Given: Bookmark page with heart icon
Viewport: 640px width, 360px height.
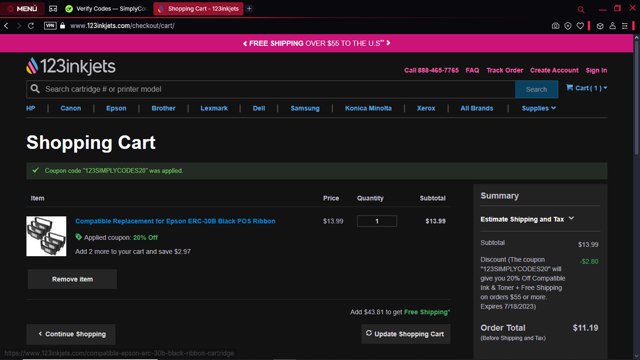Looking at the screenshot, I should [580, 26].
